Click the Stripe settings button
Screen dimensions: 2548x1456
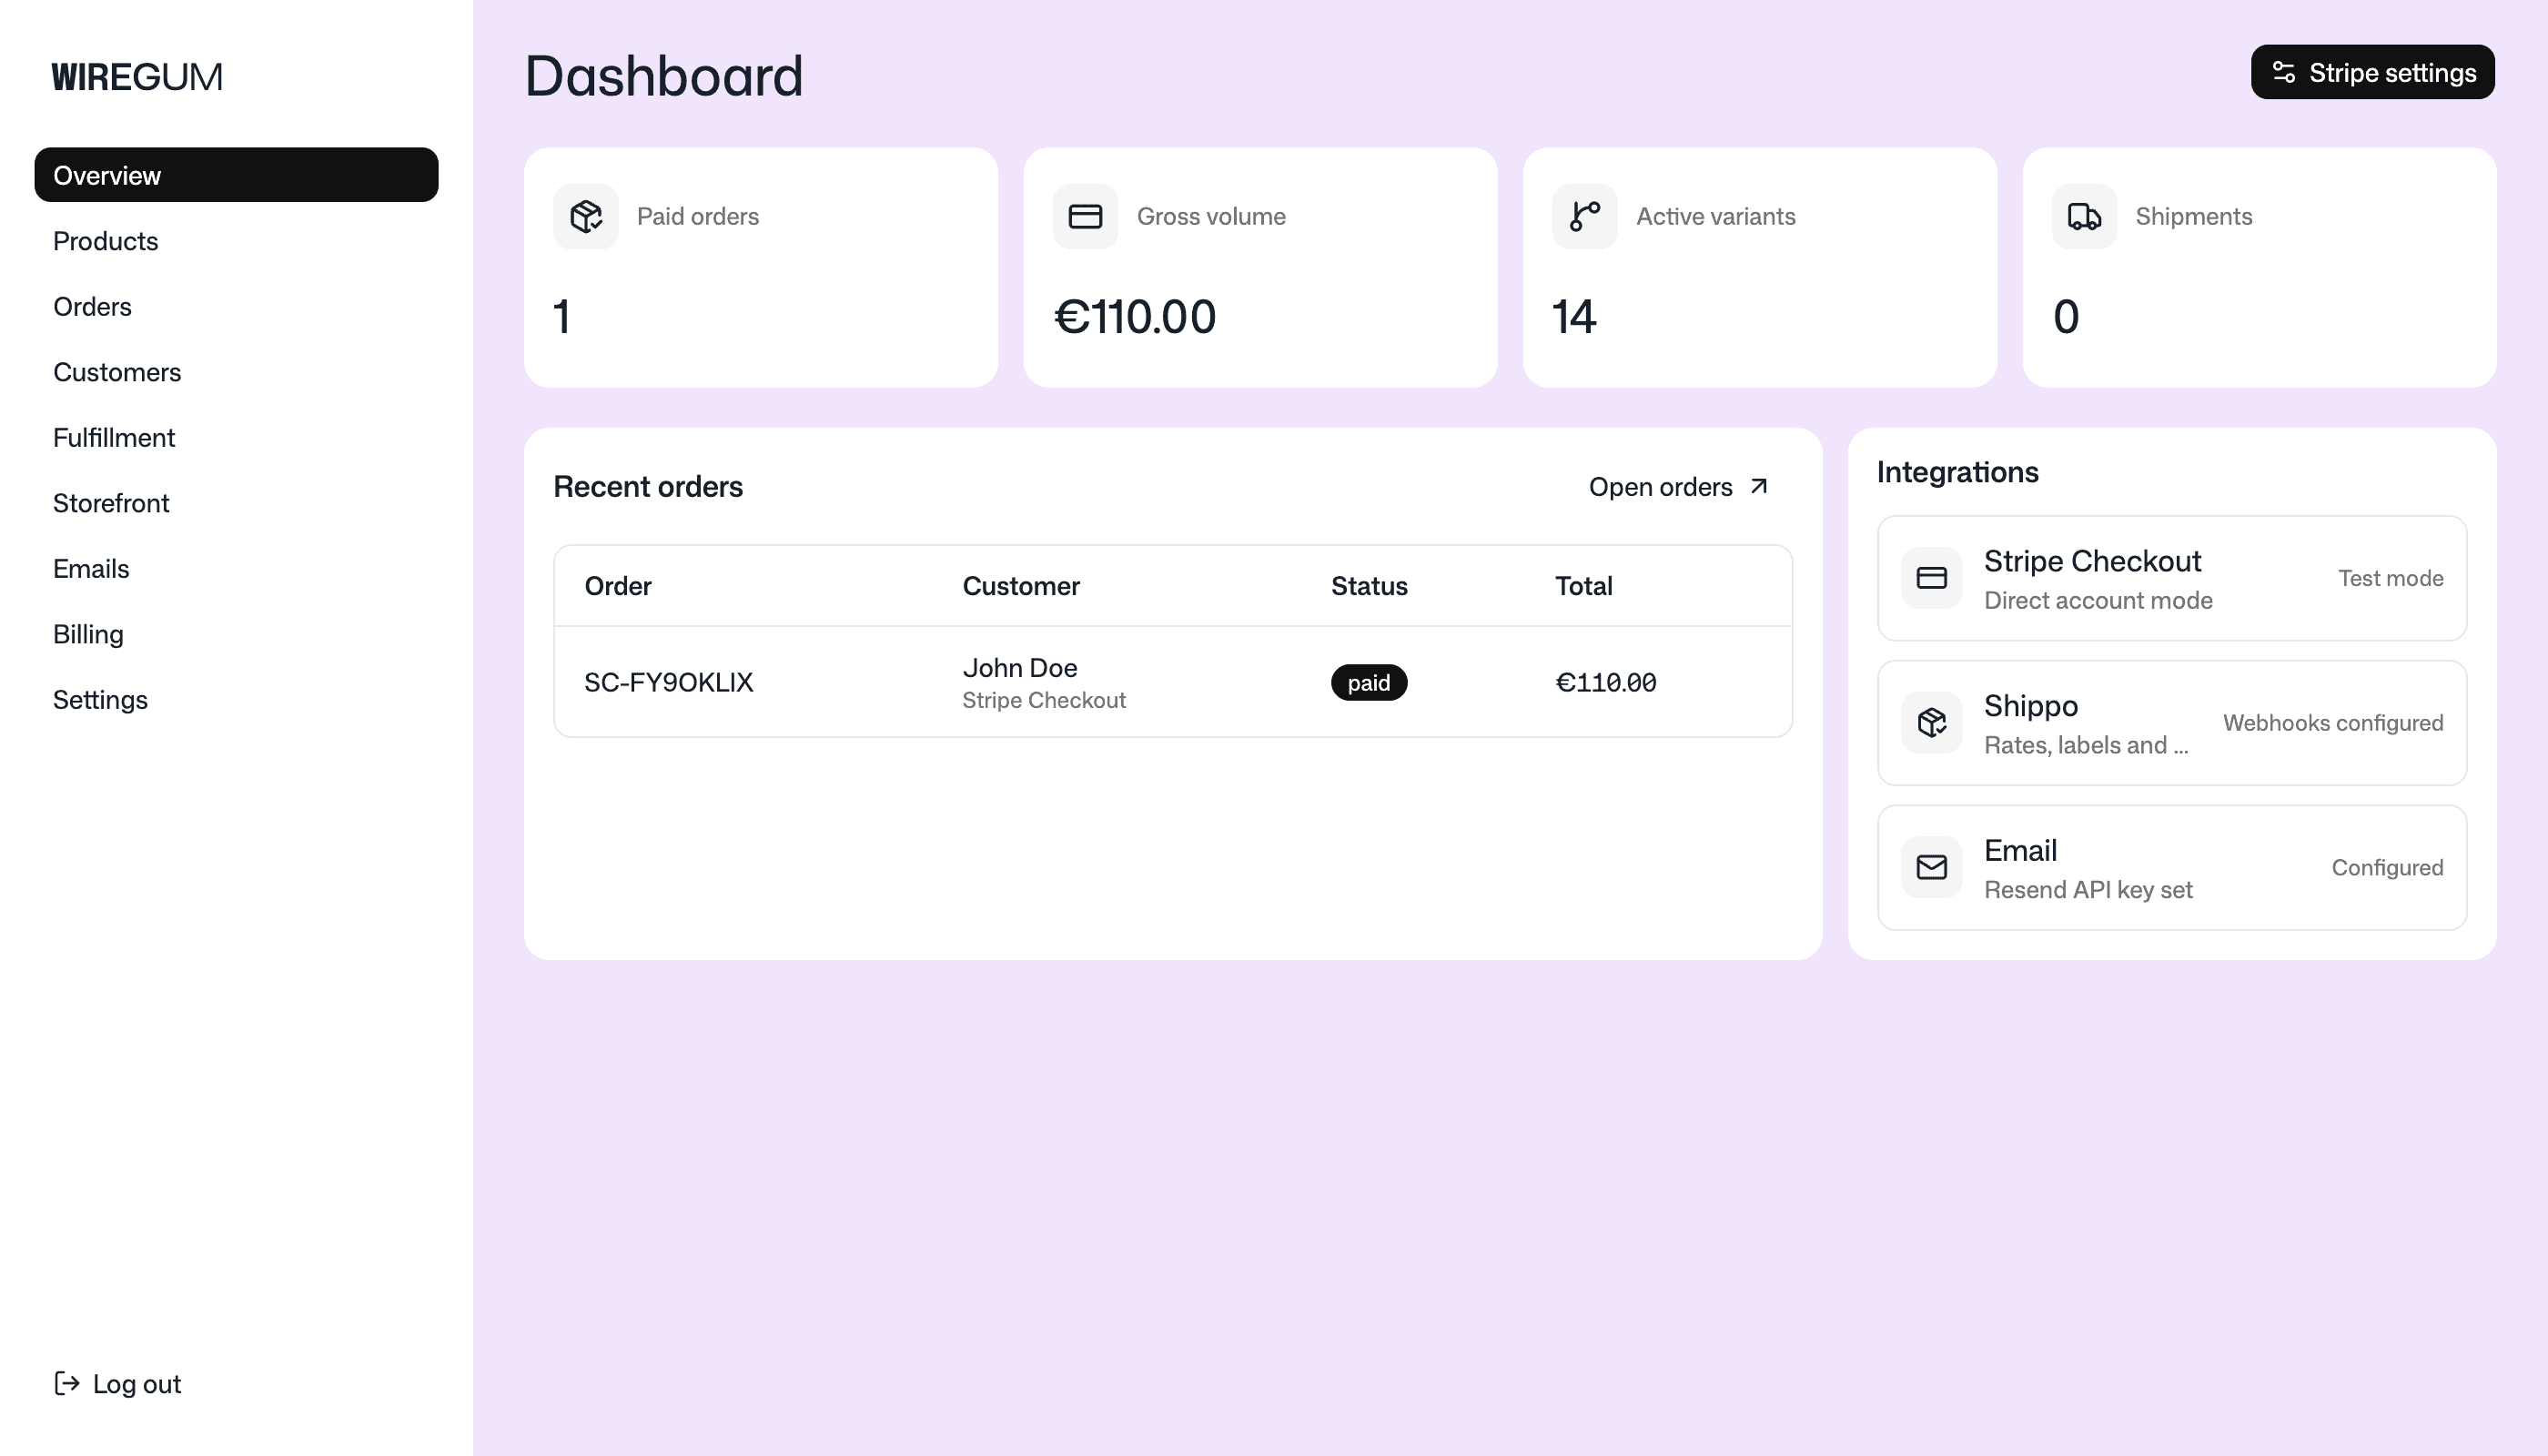[2372, 72]
